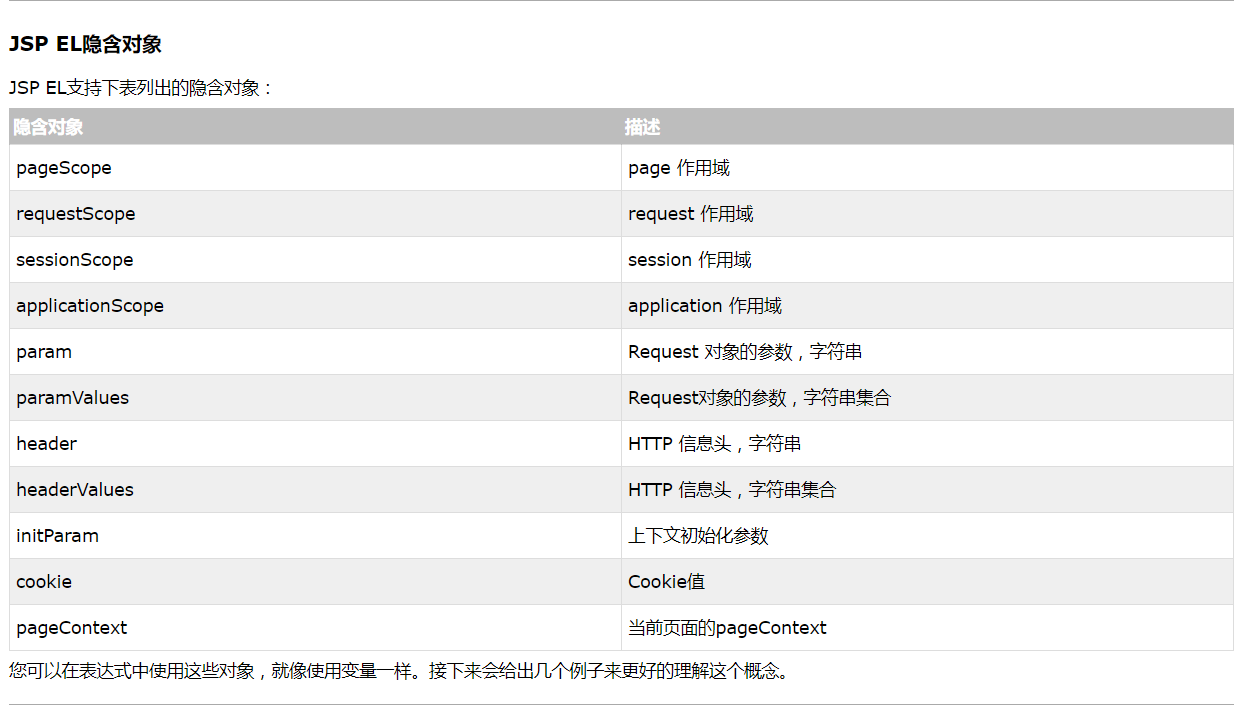The height and width of the screenshot is (707, 1254).
Task: Select the header table cell
Action: [47, 444]
